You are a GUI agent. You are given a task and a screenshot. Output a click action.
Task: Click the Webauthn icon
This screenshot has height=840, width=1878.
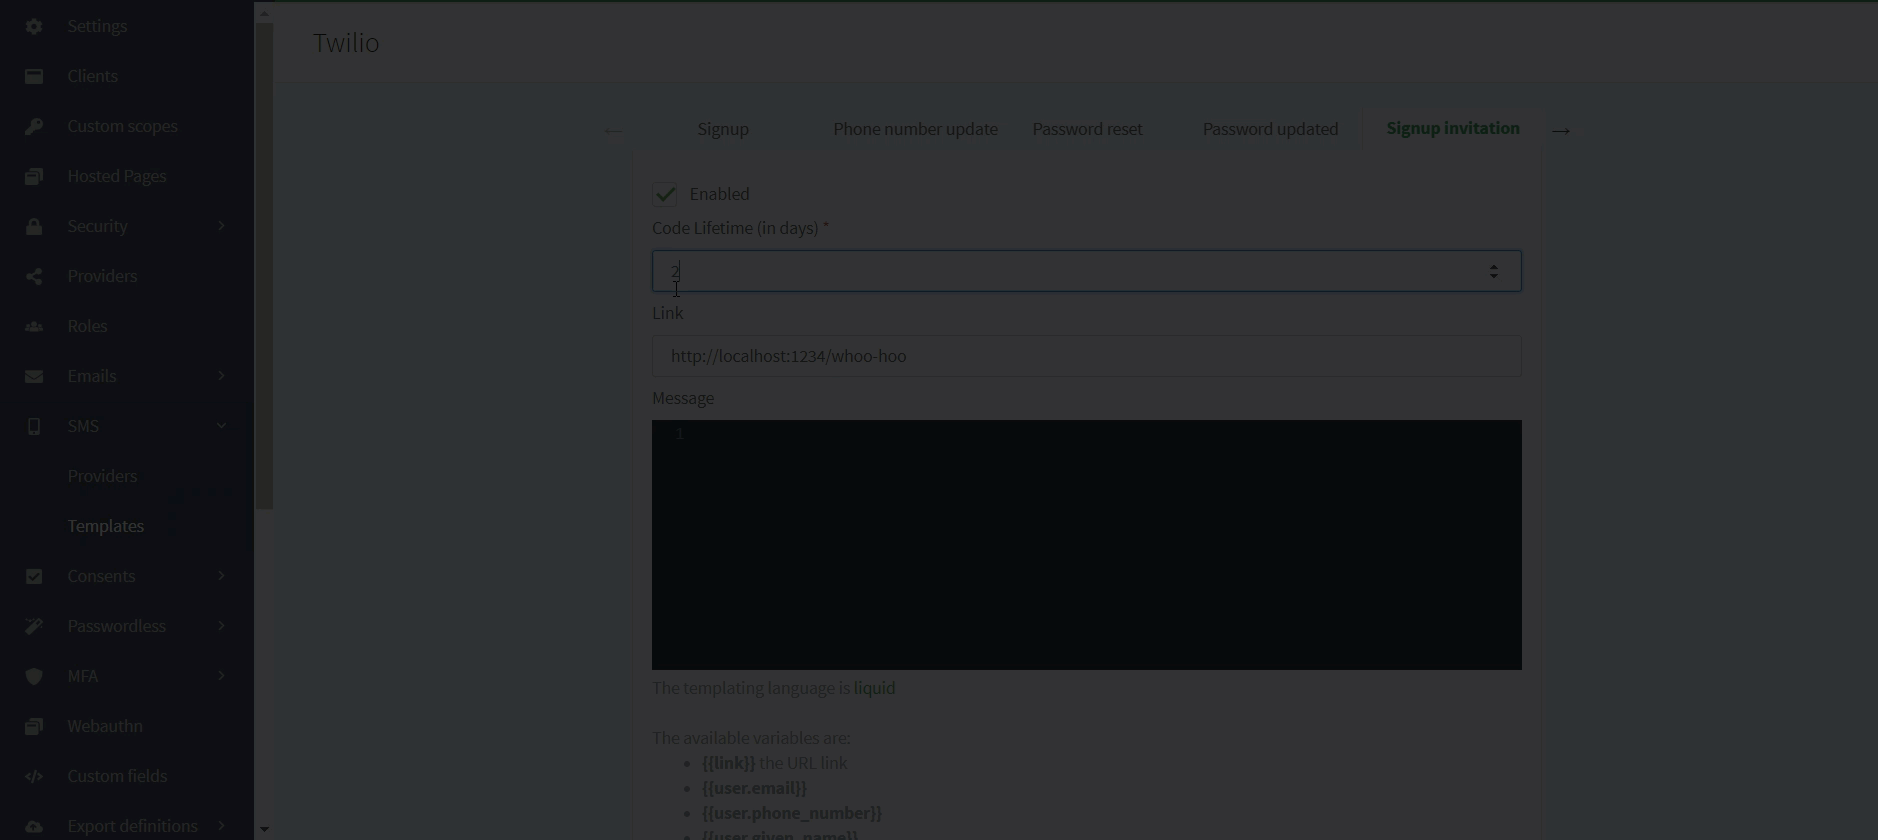coord(34,726)
